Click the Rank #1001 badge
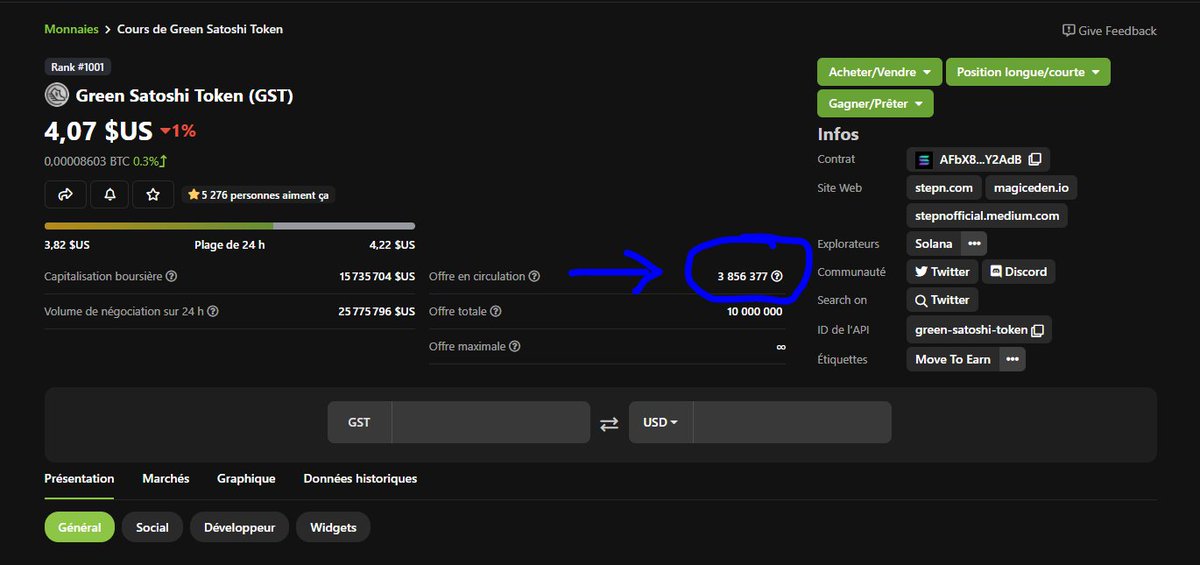The height and width of the screenshot is (565, 1200). (x=77, y=67)
